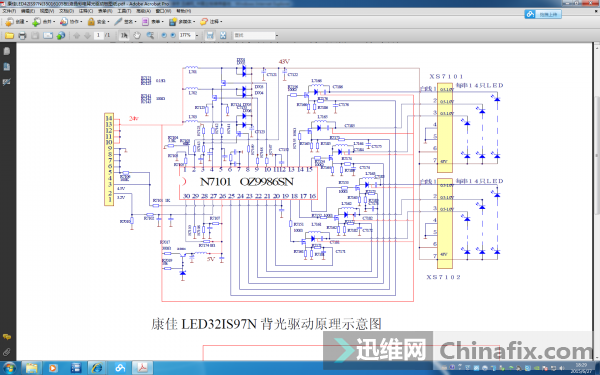Open the Bookmarks navigation panel icon

click(7, 67)
